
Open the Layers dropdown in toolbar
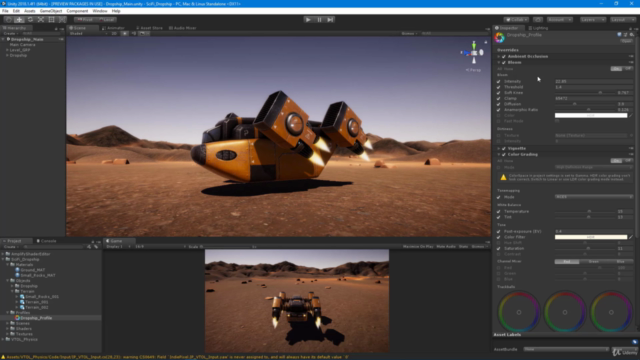pyautogui.click(x=593, y=20)
